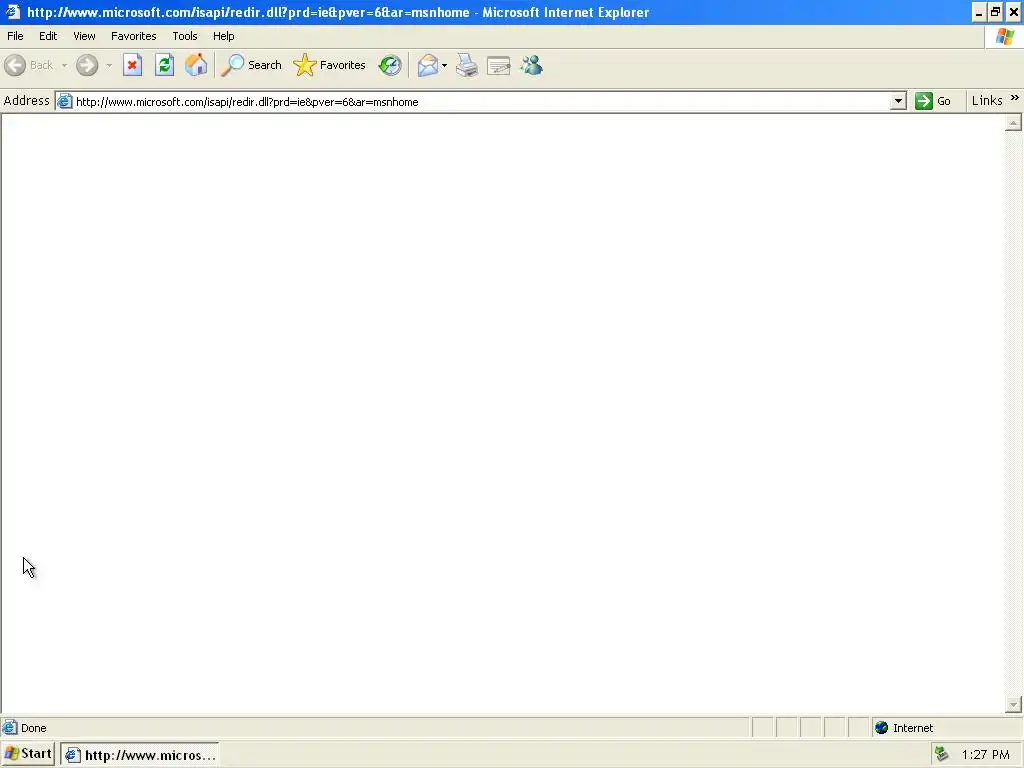
Task: Open the Help menu
Action: (223, 36)
